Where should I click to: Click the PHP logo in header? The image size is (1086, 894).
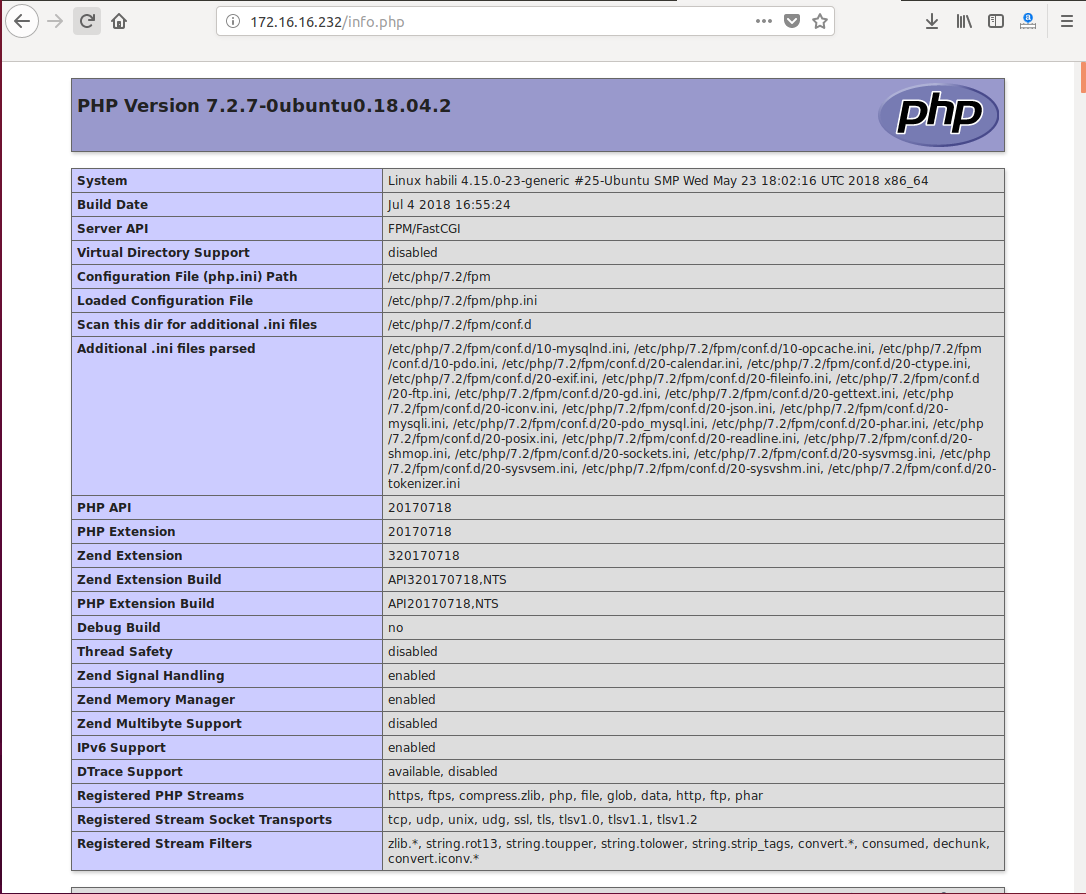point(937,115)
